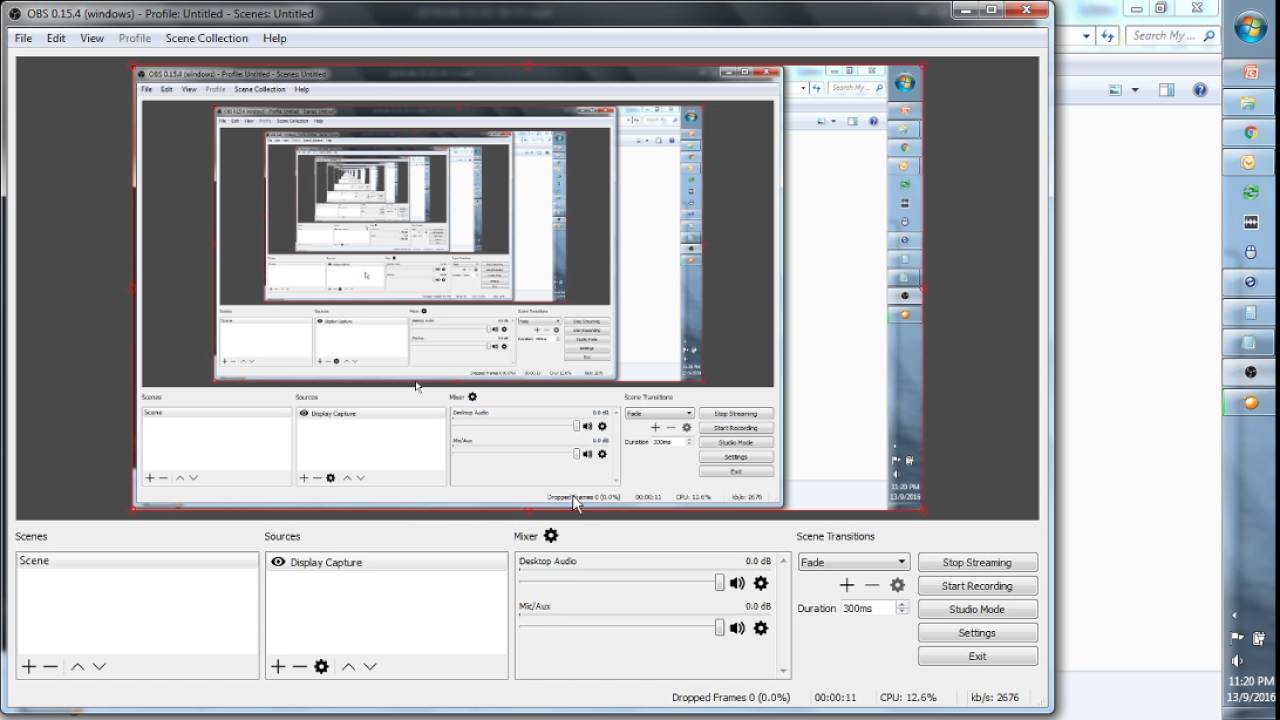Open the Mixer settings gear beside the Mixer title
This screenshot has width=1280, height=720.
tap(550, 536)
